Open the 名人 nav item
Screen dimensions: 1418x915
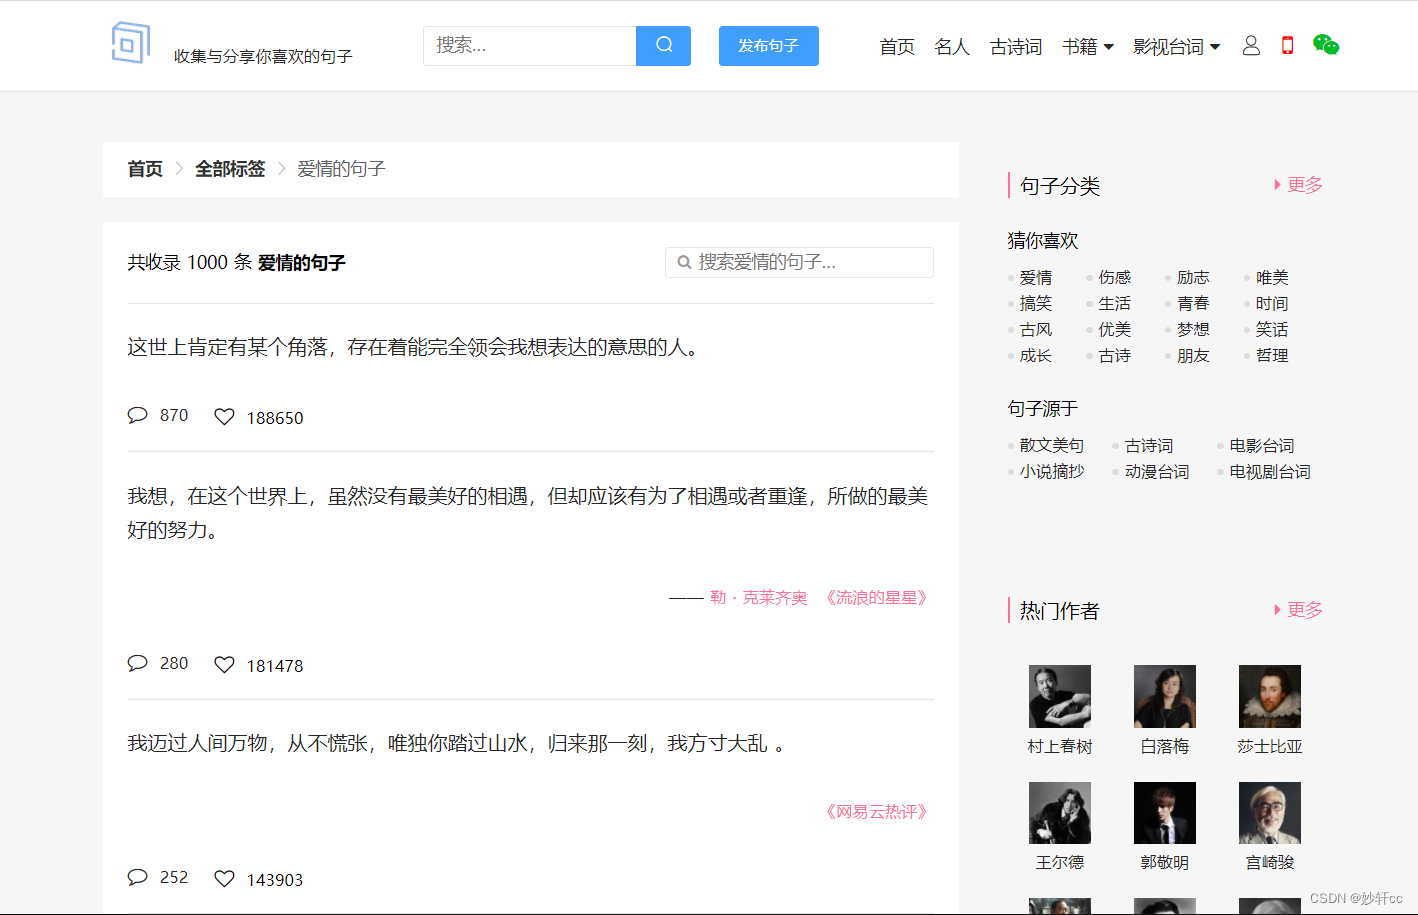tap(952, 46)
